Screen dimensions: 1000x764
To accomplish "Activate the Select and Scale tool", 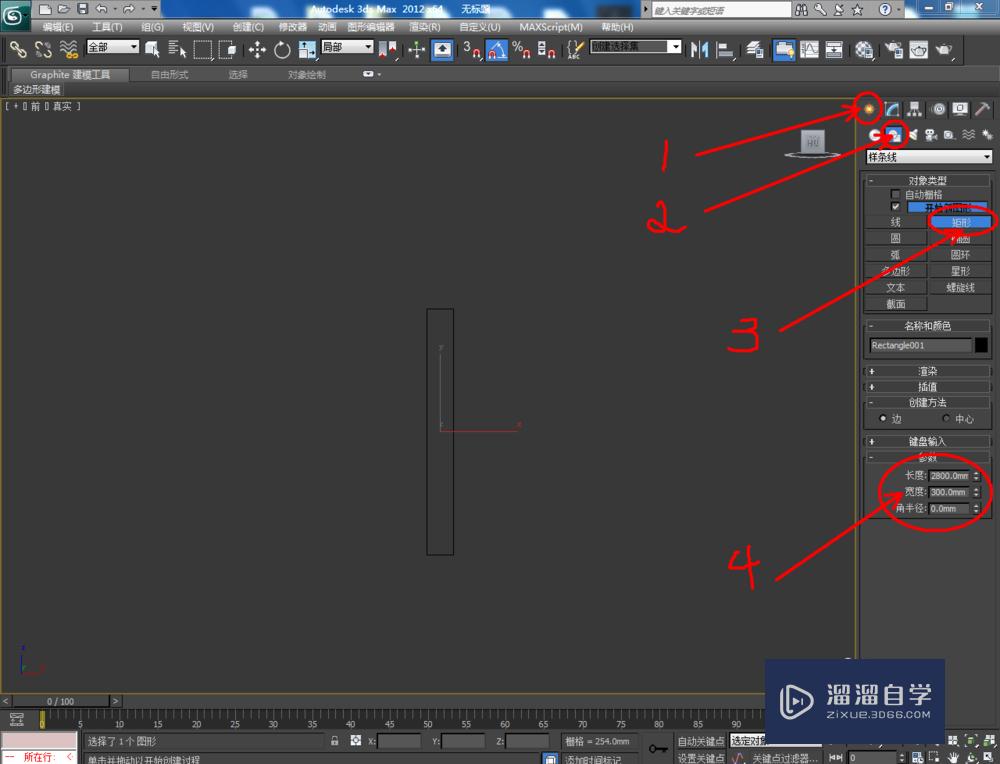I will pyautogui.click(x=307, y=49).
